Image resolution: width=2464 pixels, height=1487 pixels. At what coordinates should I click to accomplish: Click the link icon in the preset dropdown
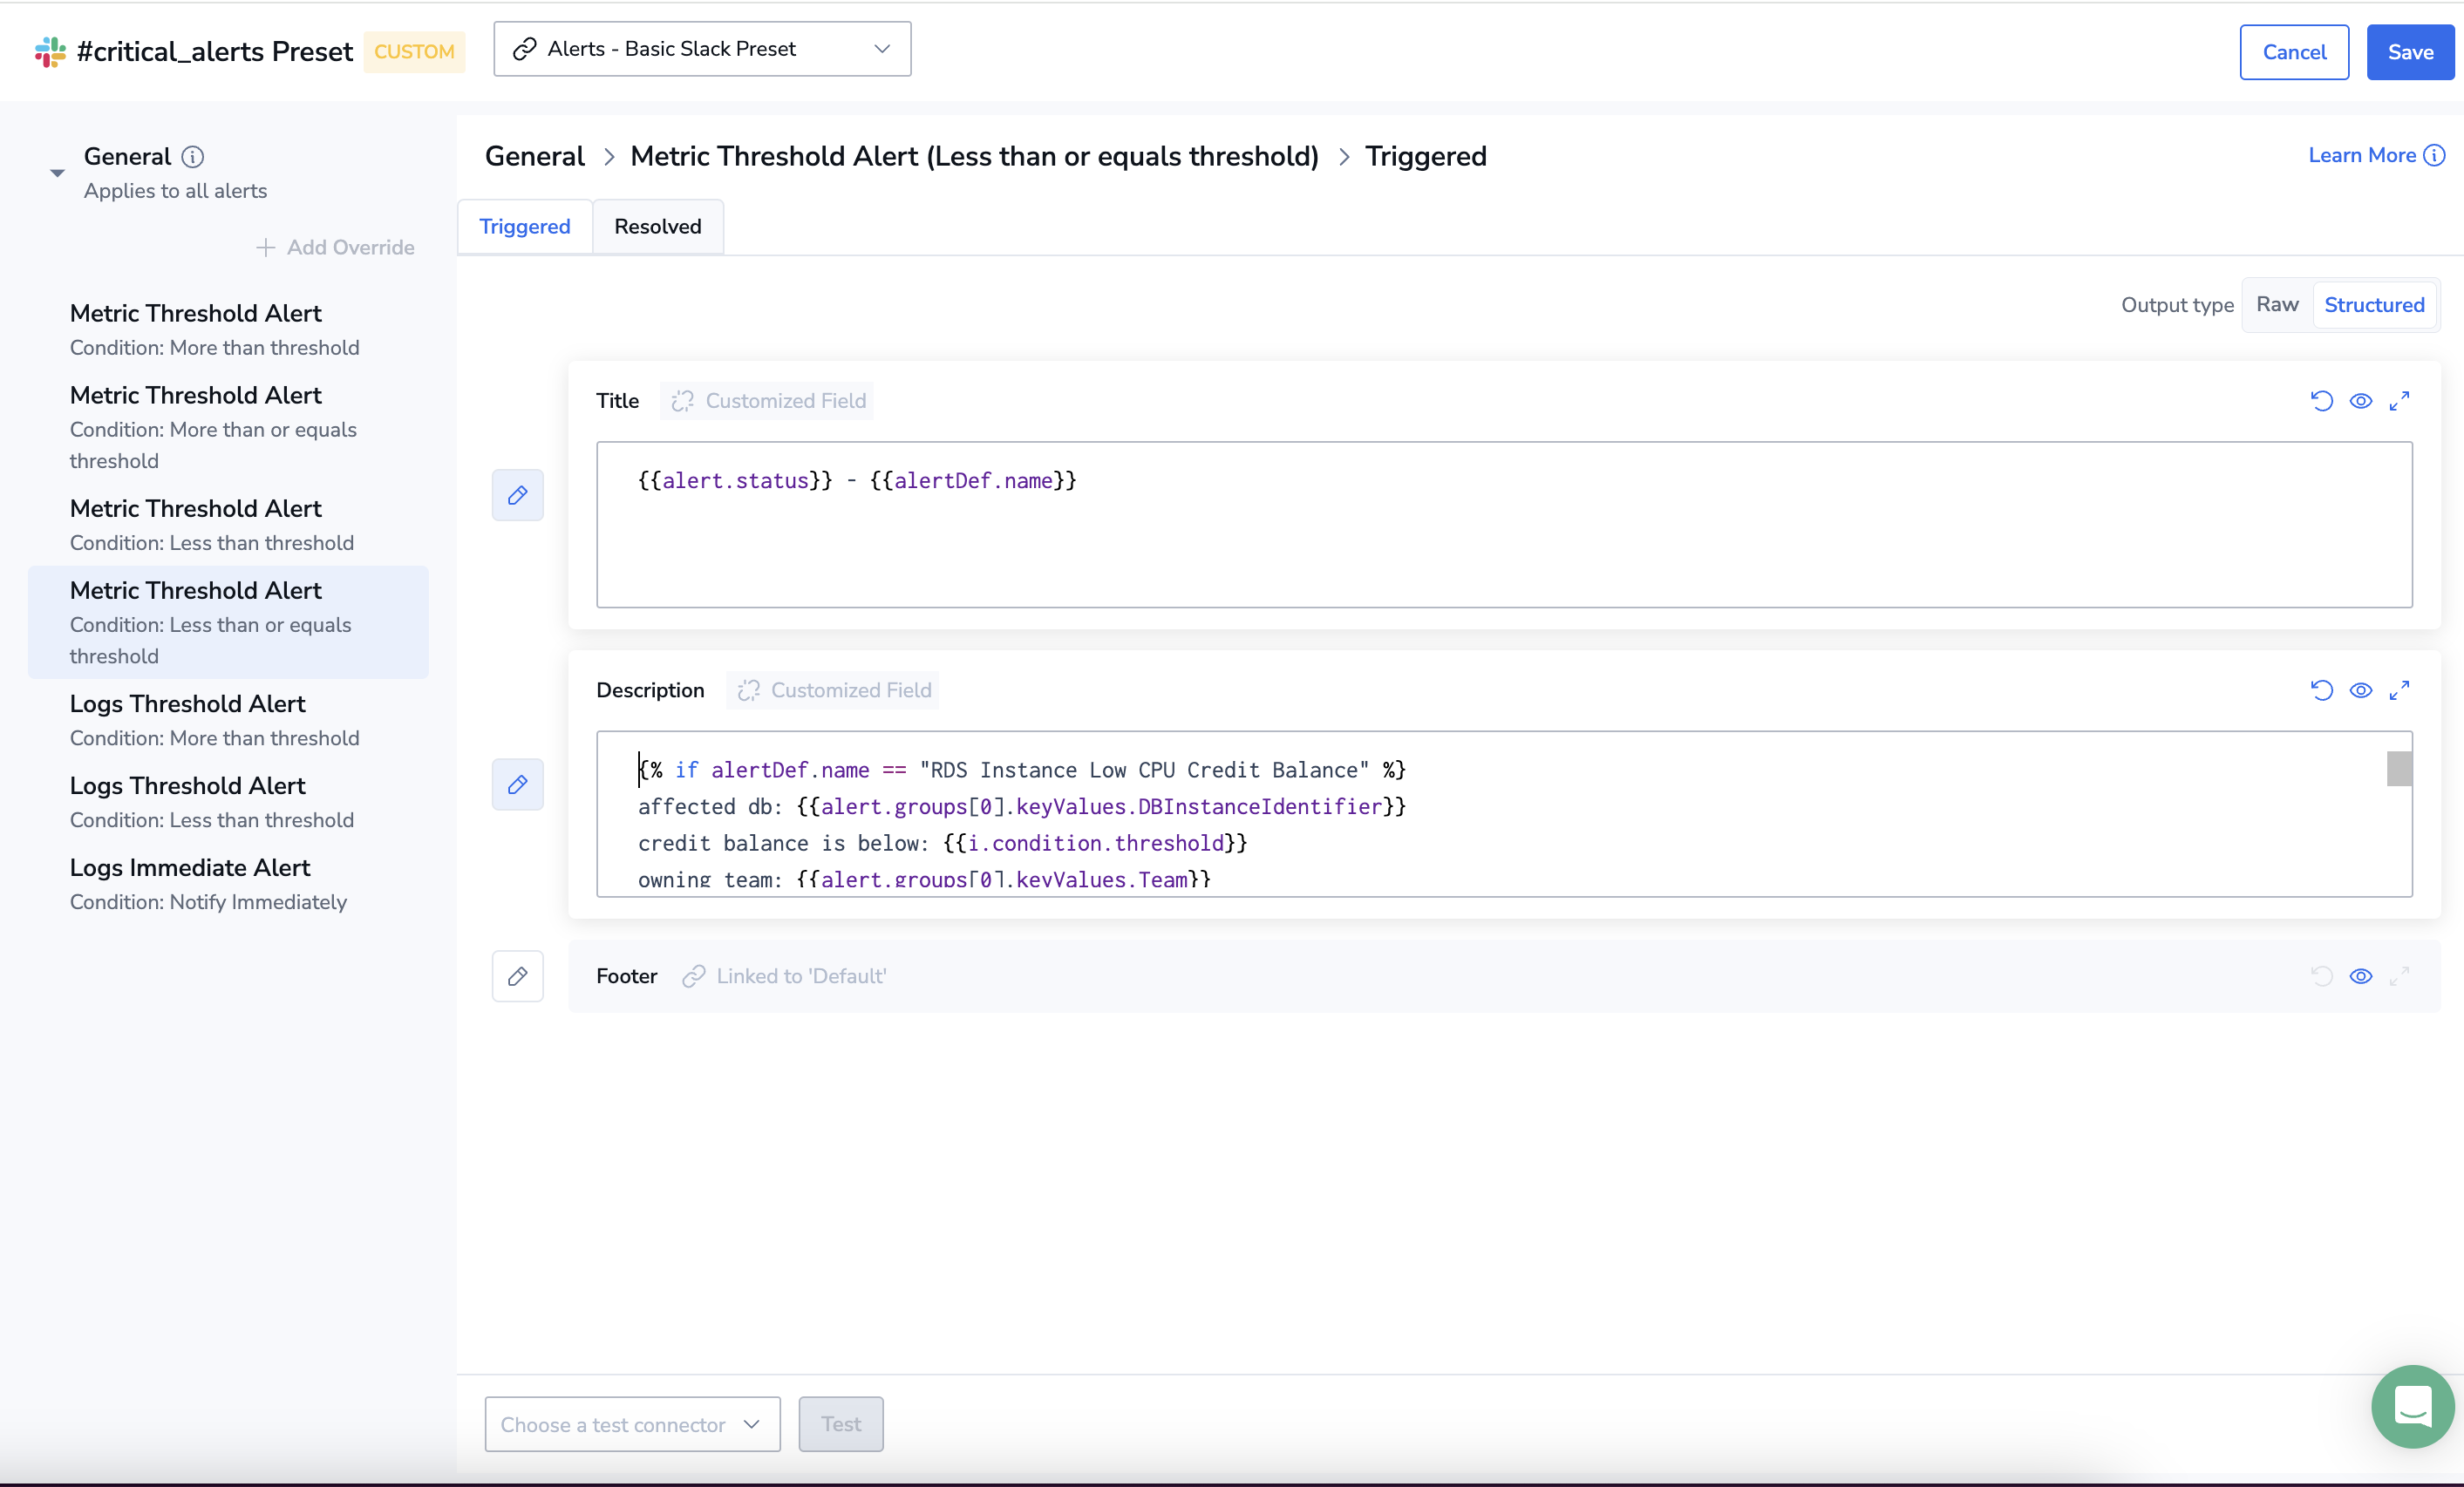pos(524,49)
